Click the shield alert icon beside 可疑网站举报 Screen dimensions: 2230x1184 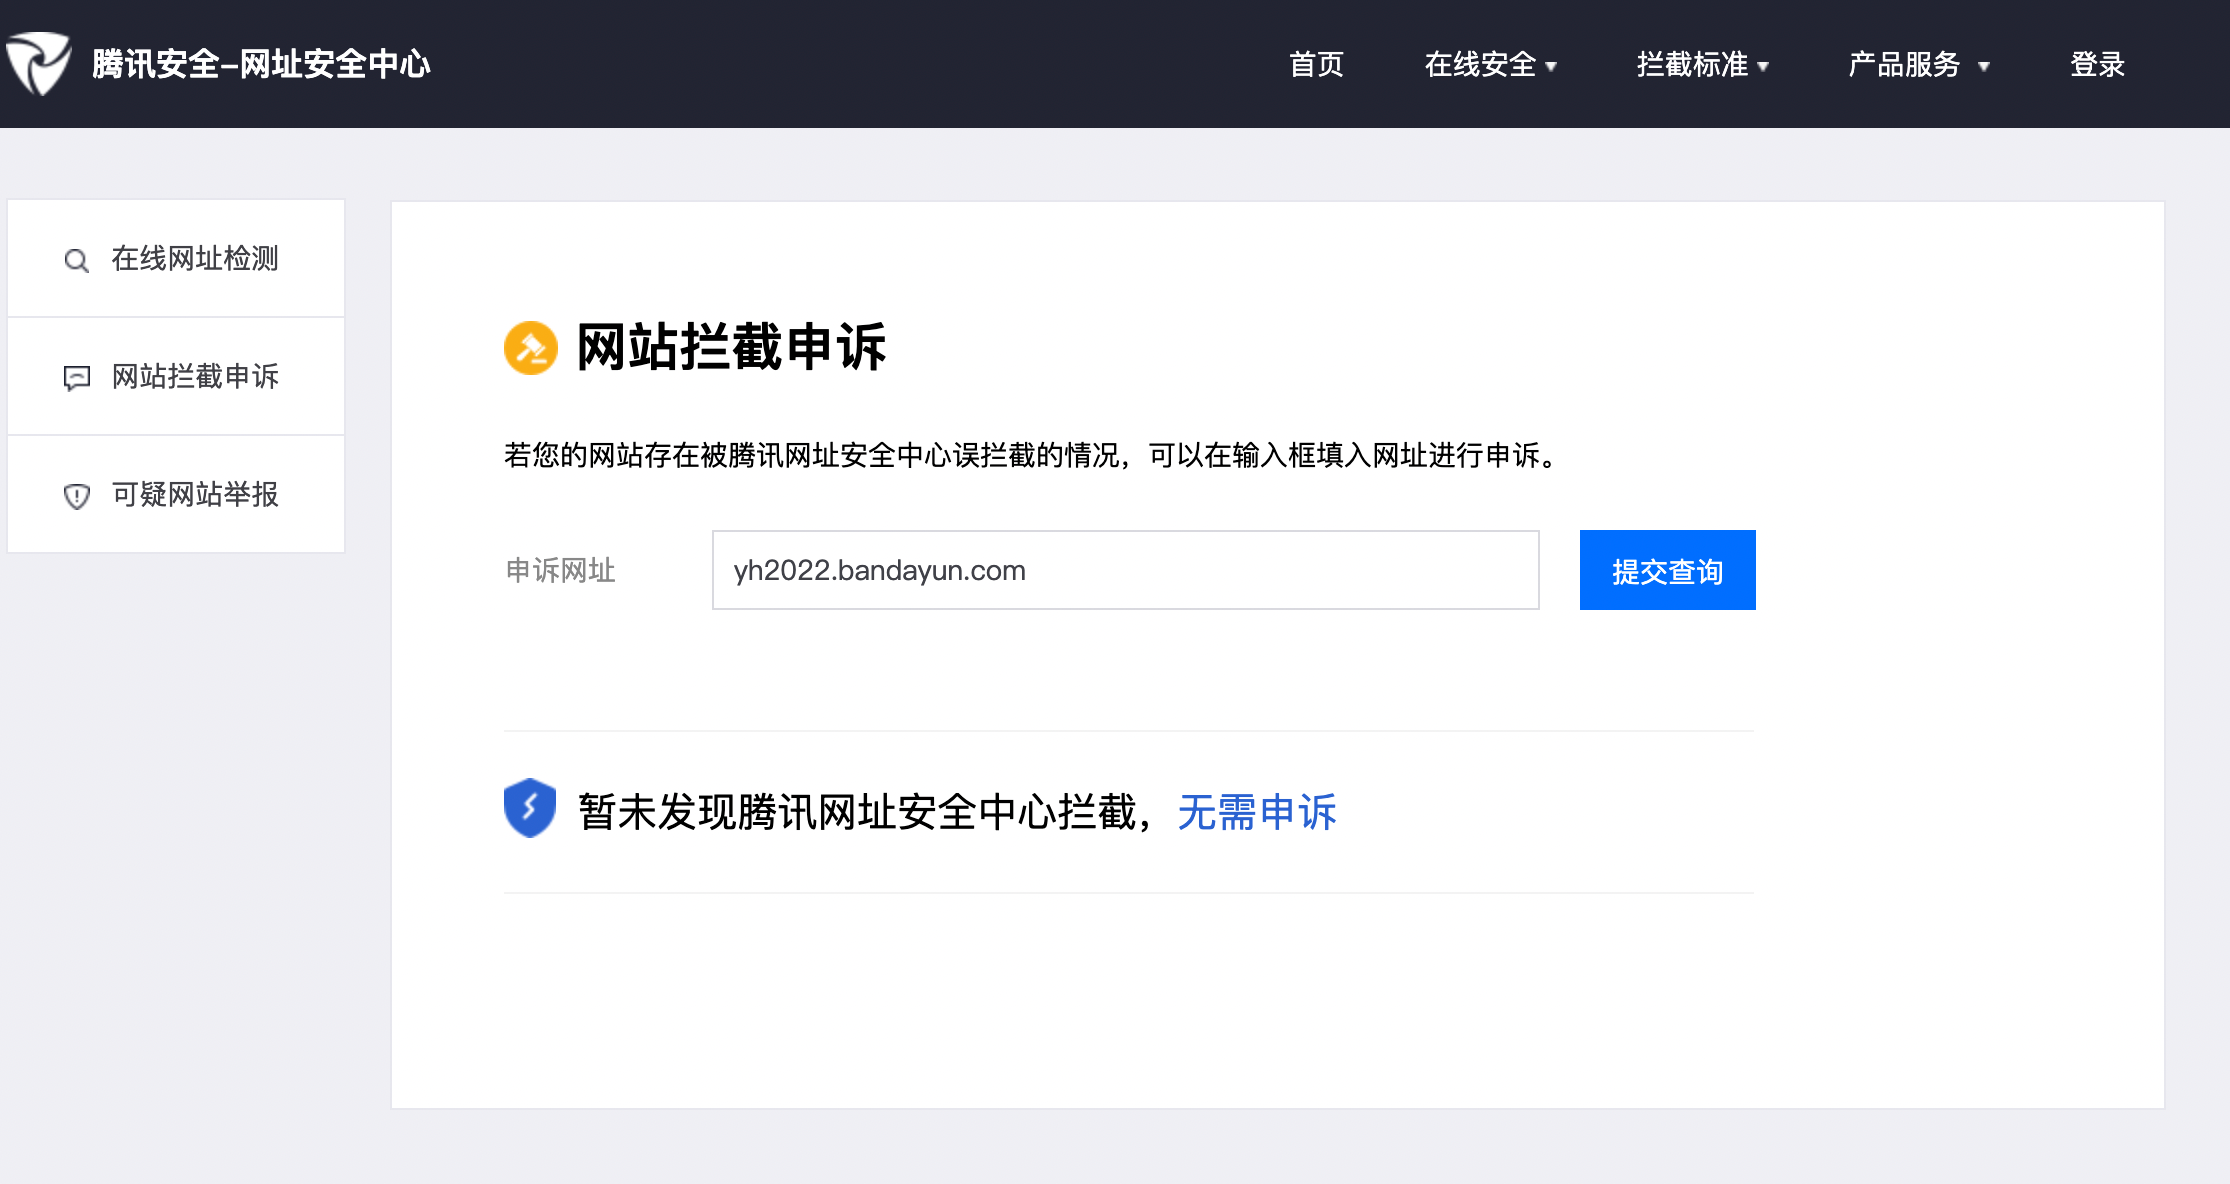76,495
